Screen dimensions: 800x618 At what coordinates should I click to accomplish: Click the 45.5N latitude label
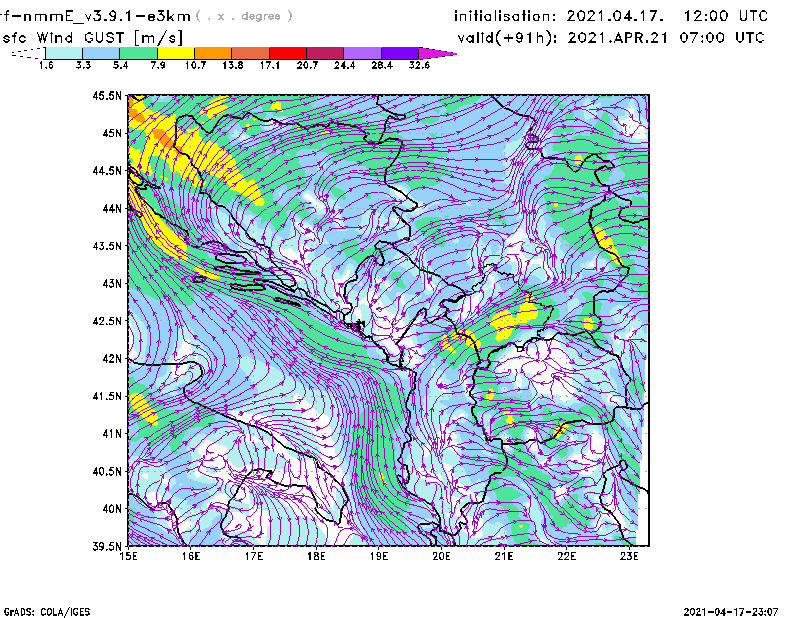tap(108, 95)
